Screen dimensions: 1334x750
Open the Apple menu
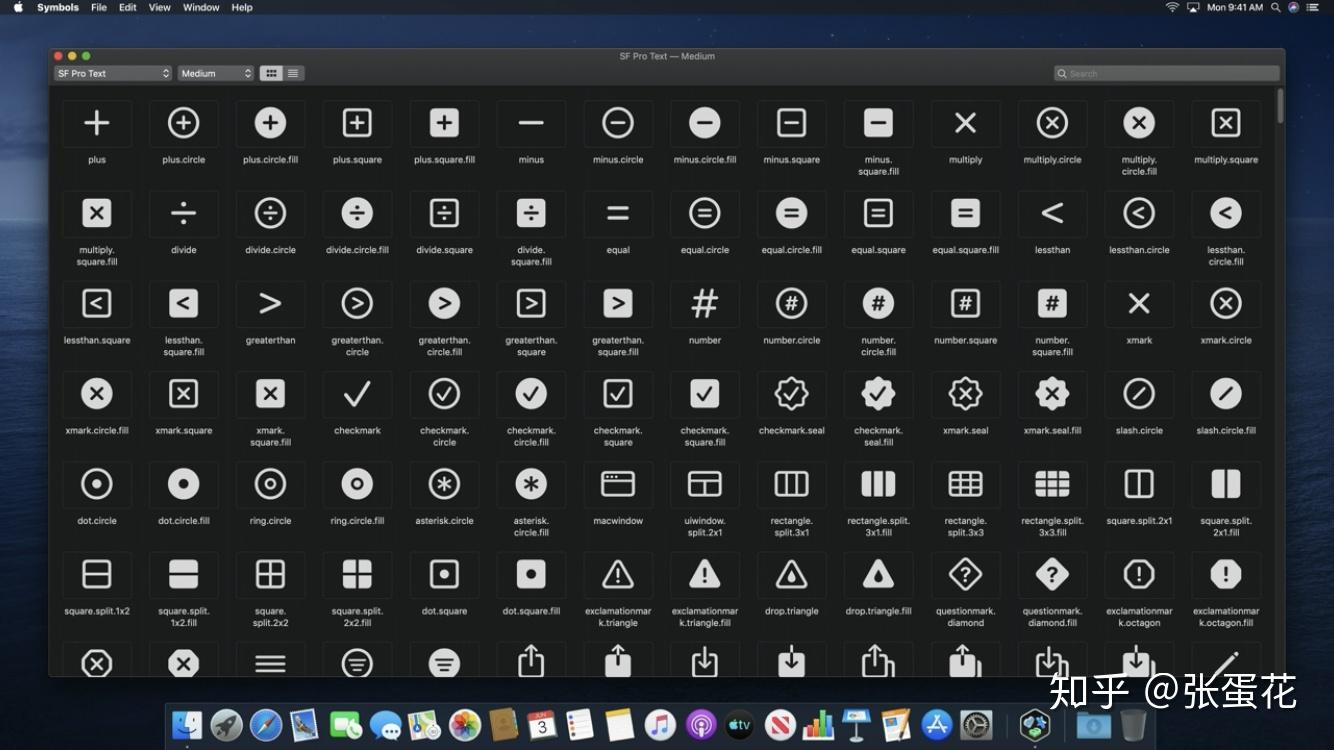coord(18,7)
